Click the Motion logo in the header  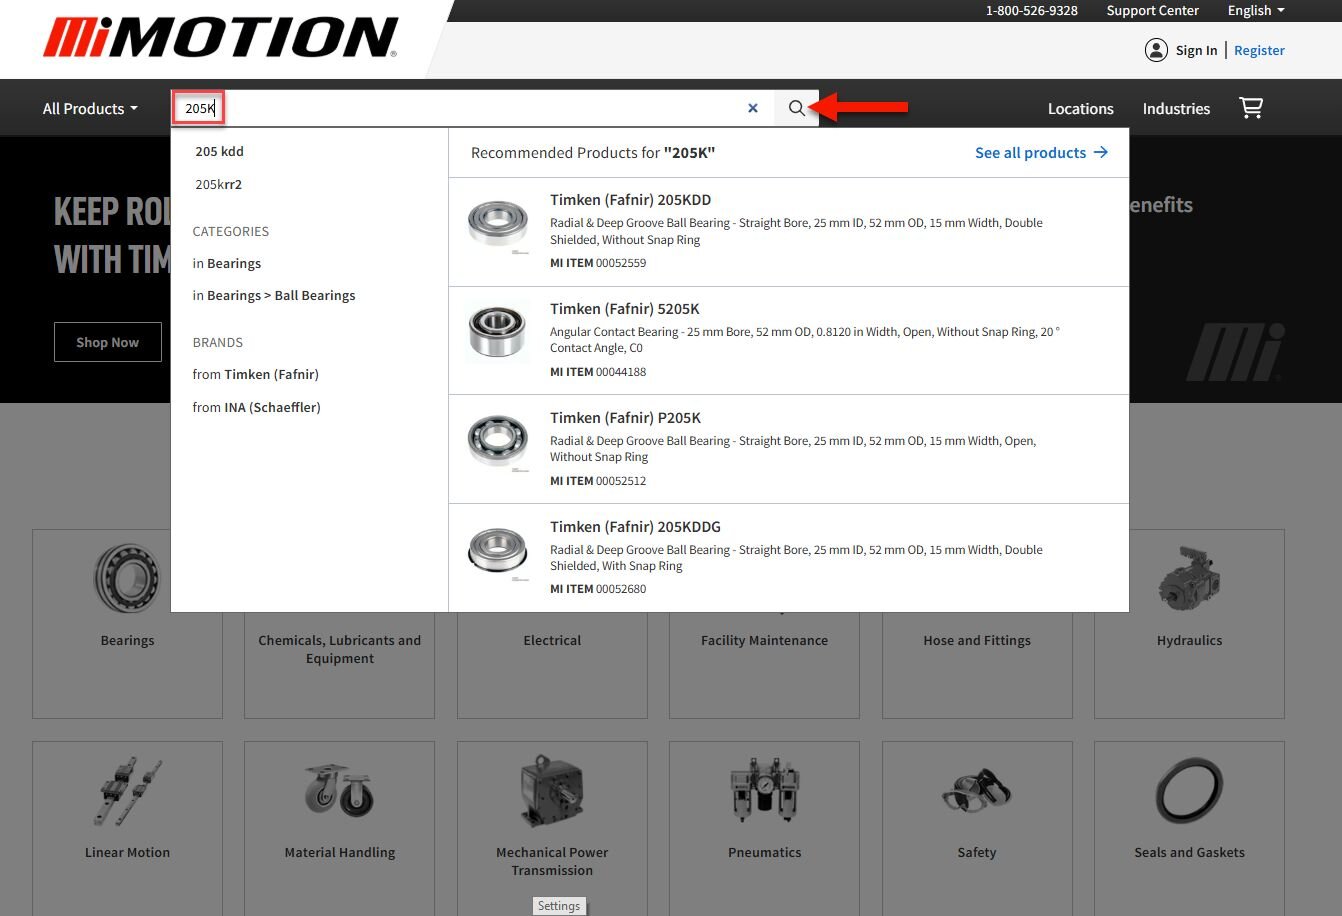click(x=220, y=38)
